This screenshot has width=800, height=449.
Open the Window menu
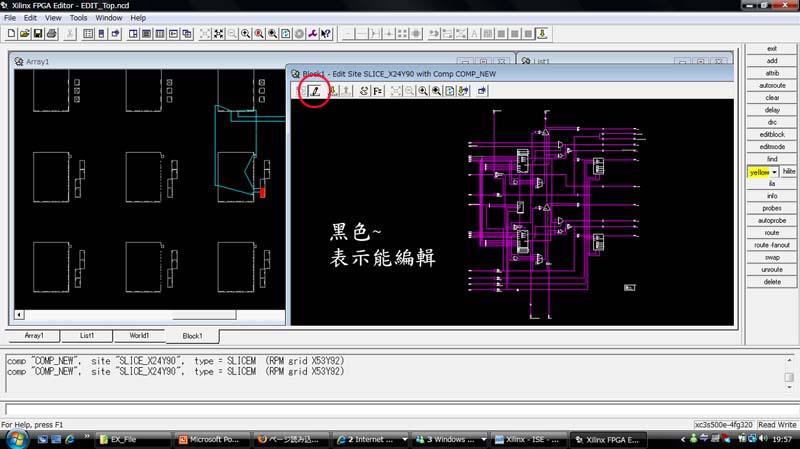click(x=109, y=18)
